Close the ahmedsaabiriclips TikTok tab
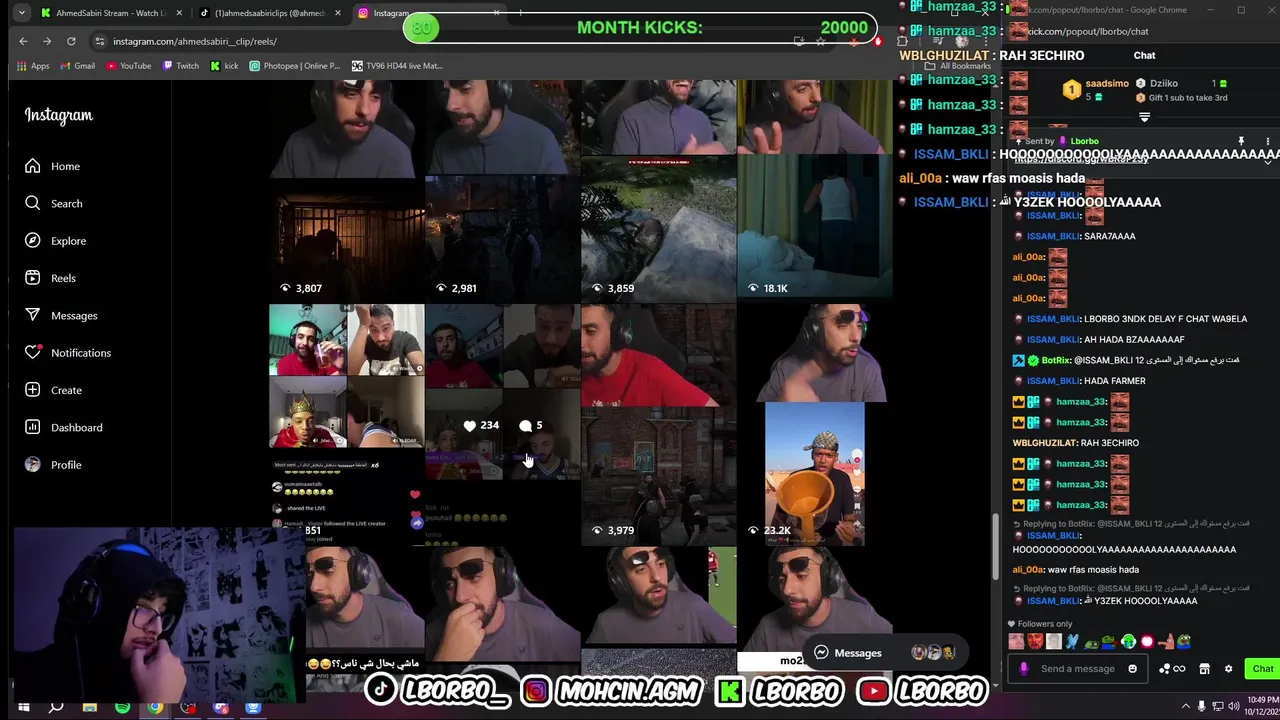 tap(337, 13)
